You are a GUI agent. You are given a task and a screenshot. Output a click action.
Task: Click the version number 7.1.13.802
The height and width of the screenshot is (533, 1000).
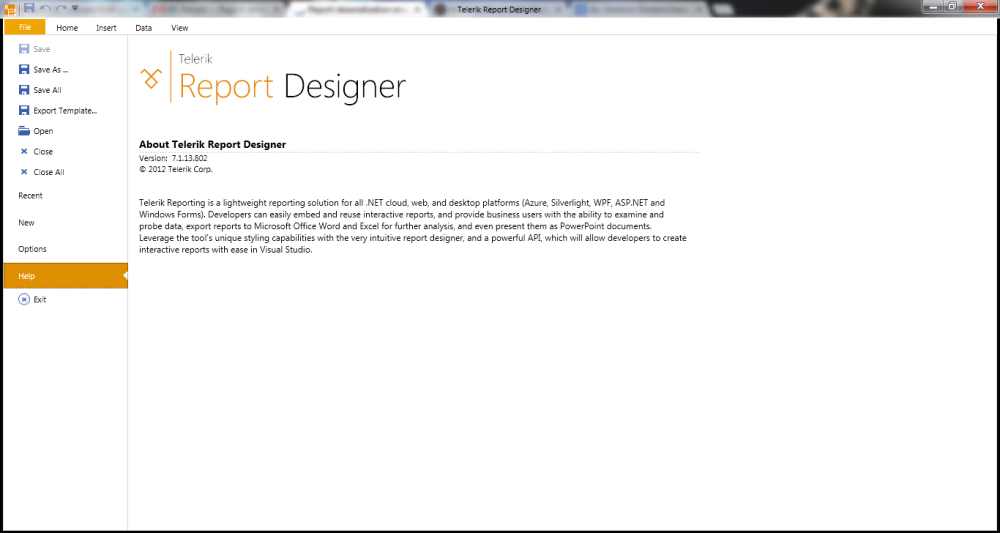pos(189,158)
